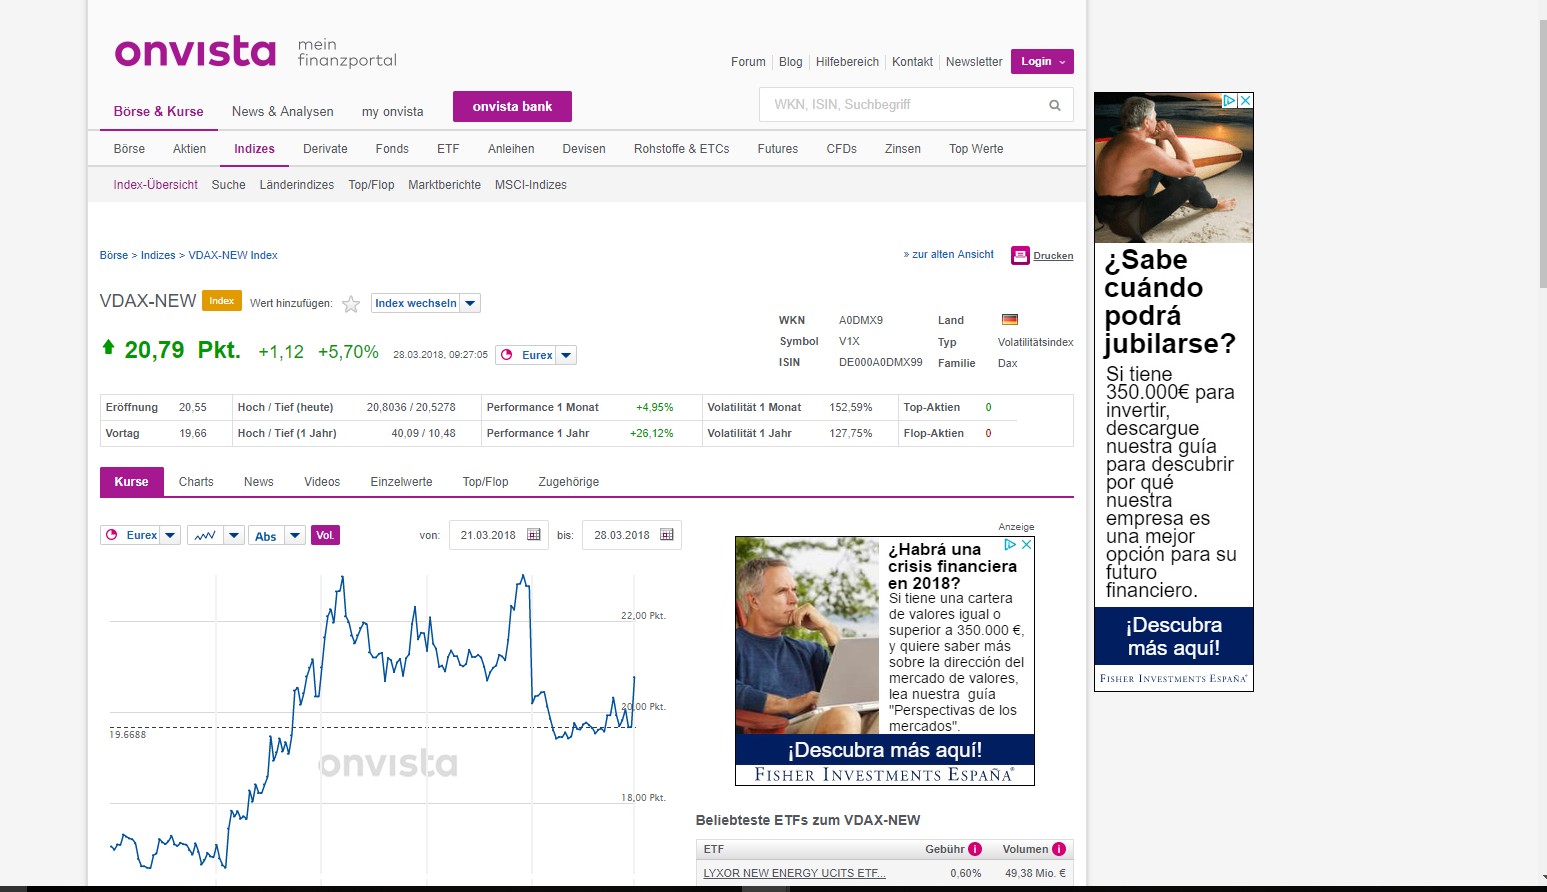Open the Index wechseln dropdown
The height and width of the screenshot is (892, 1547).
426,303
